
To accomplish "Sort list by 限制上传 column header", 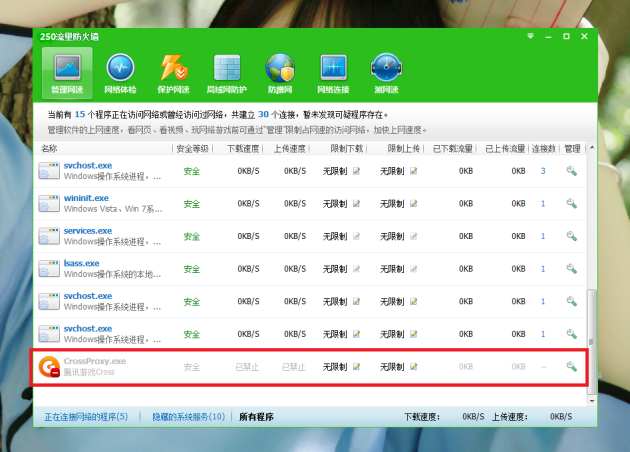I will click(403, 149).
